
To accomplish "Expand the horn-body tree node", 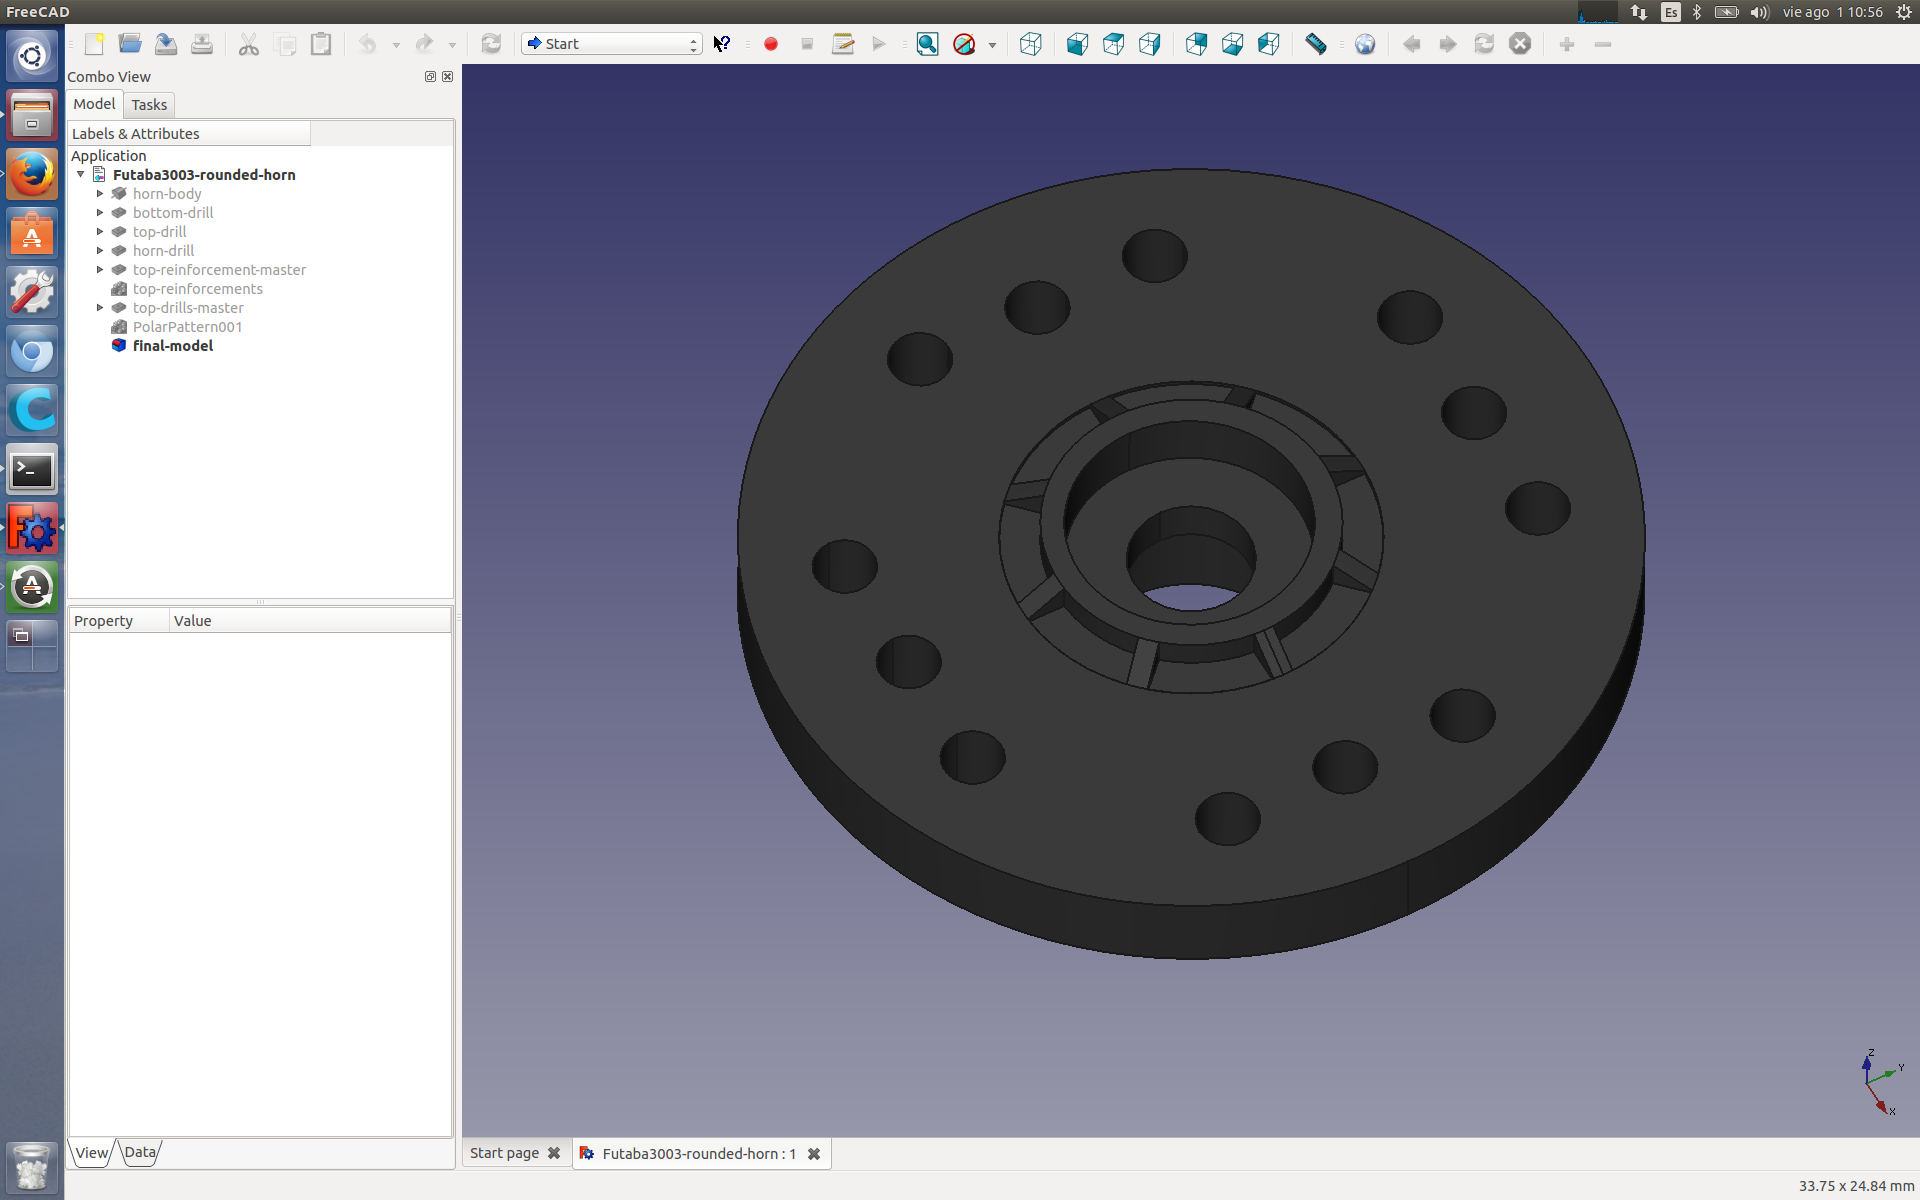I will [100, 194].
